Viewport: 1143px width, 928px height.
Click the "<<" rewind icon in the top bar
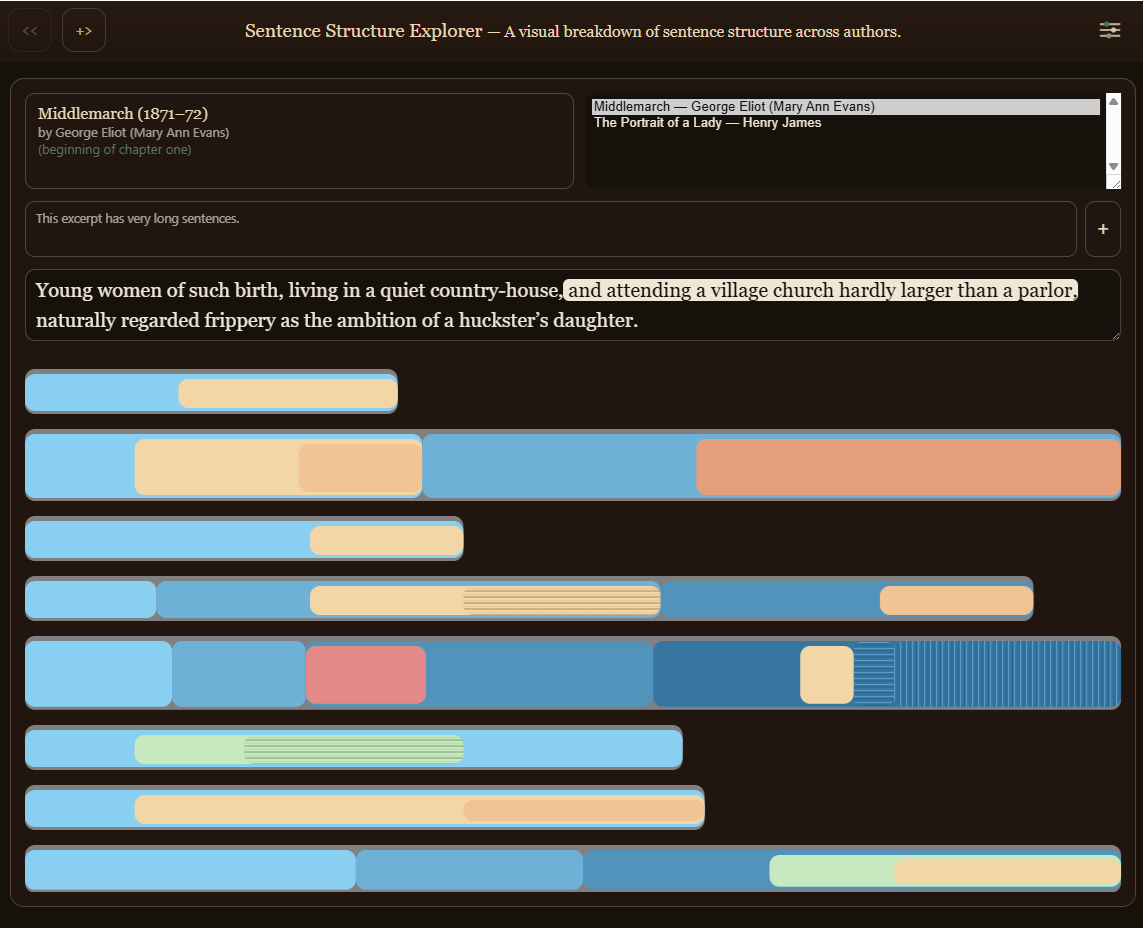(30, 29)
